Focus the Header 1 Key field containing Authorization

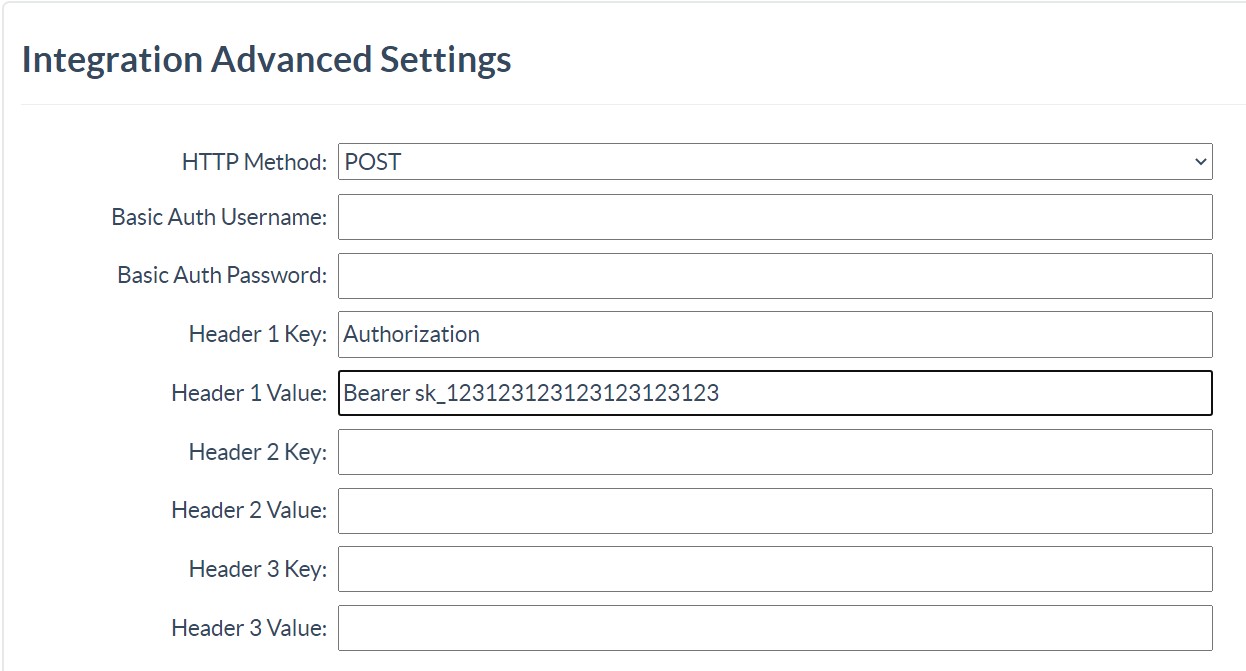(775, 334)
